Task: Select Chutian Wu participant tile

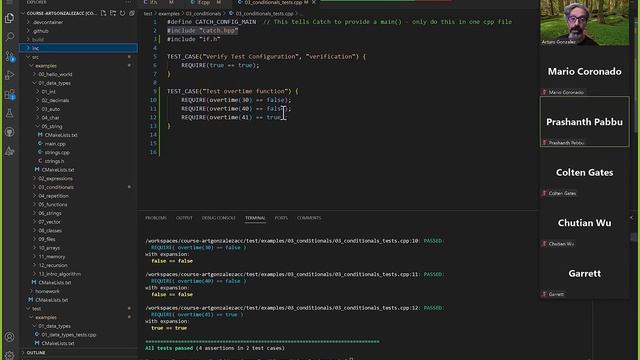Action: [x=584, y=222]
